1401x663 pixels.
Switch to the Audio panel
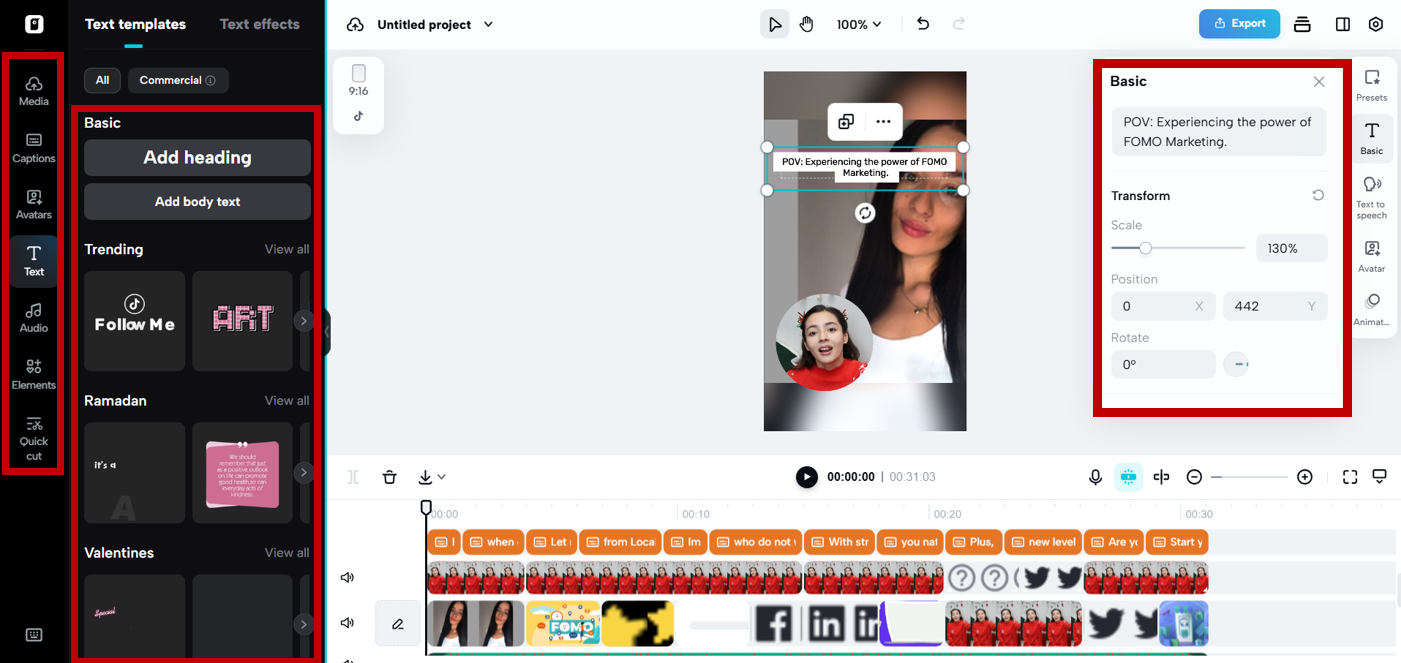click(33, 317)
